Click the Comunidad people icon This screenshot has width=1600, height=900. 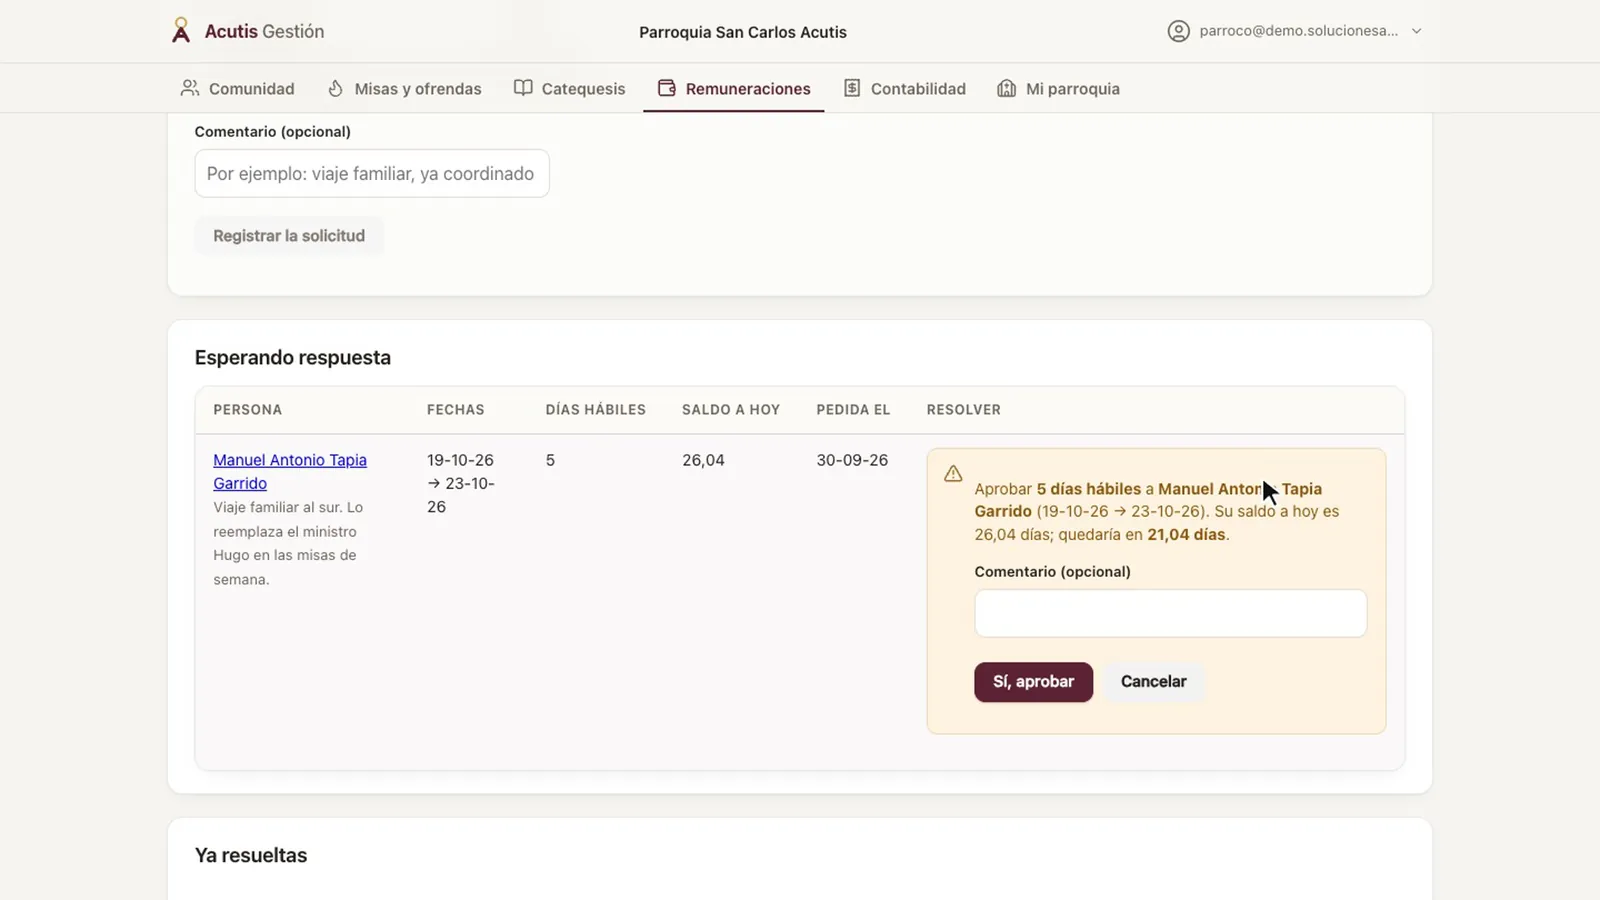click(x=190, y=88)
